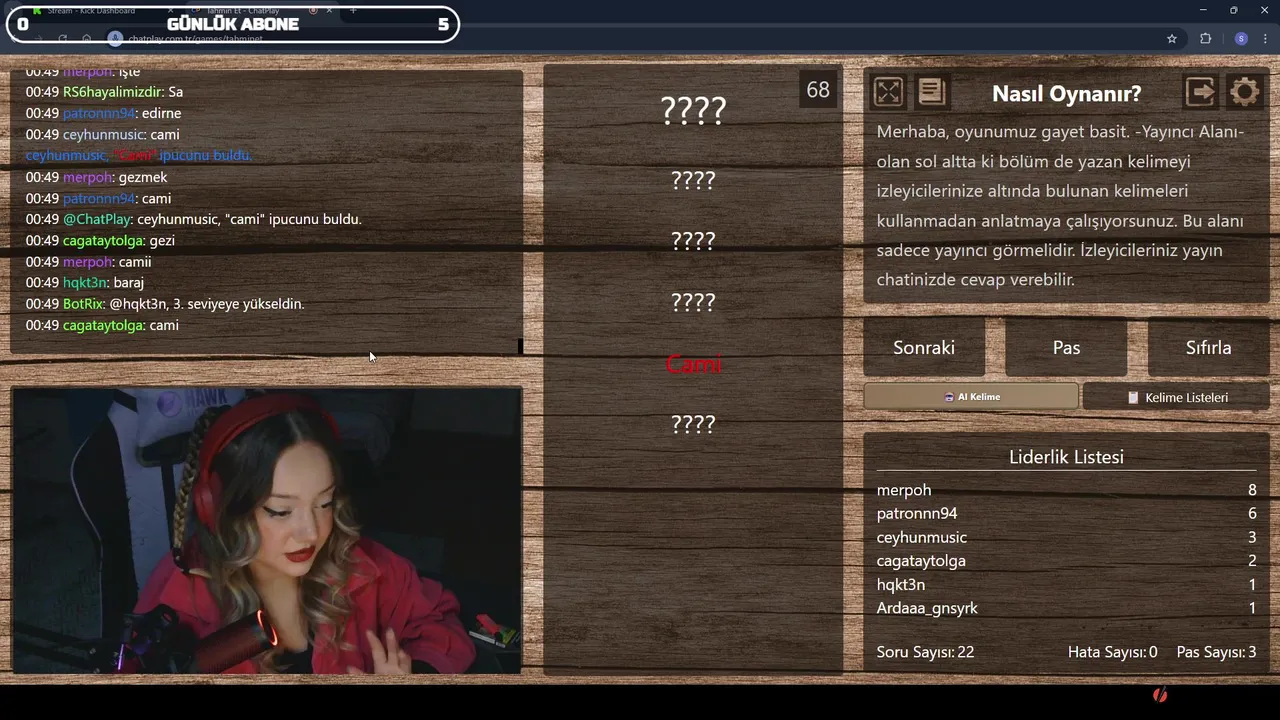Click patronnn94 in the leaderboard
Screen dimensions: 1280x720
click(917, 513)
